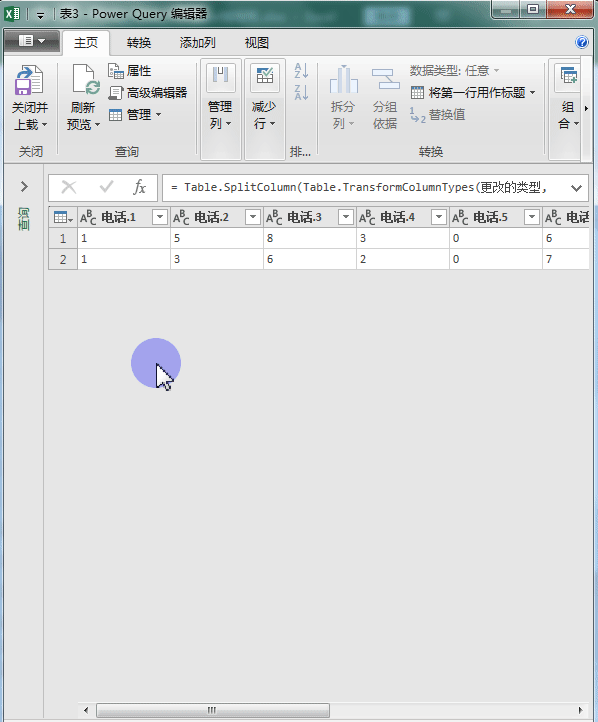
Task: Click the horizontal scrollbar left arrow
Action: (x=86, y=710)
